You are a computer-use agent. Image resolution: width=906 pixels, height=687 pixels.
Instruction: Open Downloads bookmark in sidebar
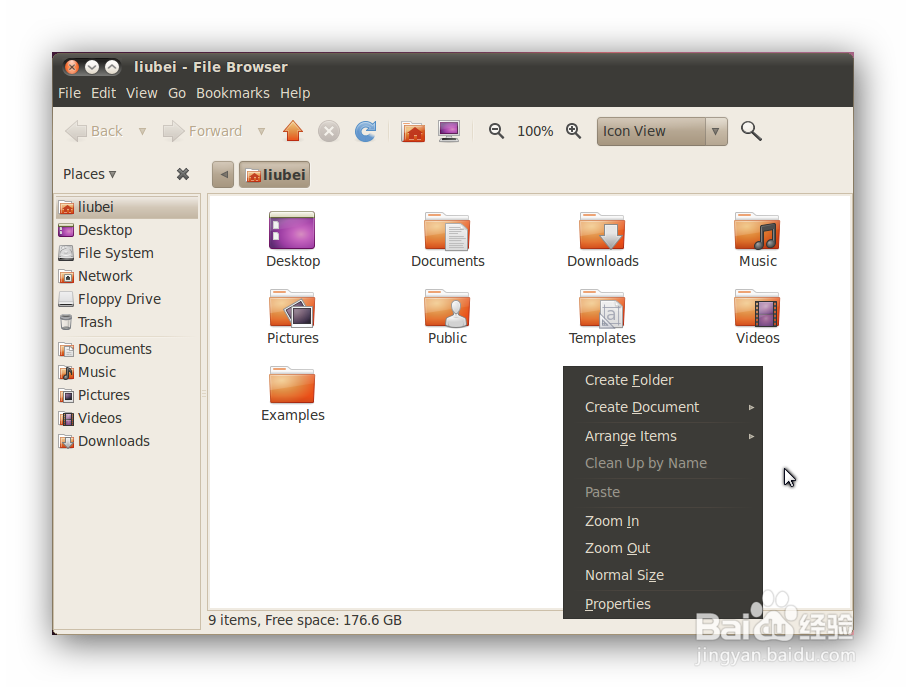[127, 441]
